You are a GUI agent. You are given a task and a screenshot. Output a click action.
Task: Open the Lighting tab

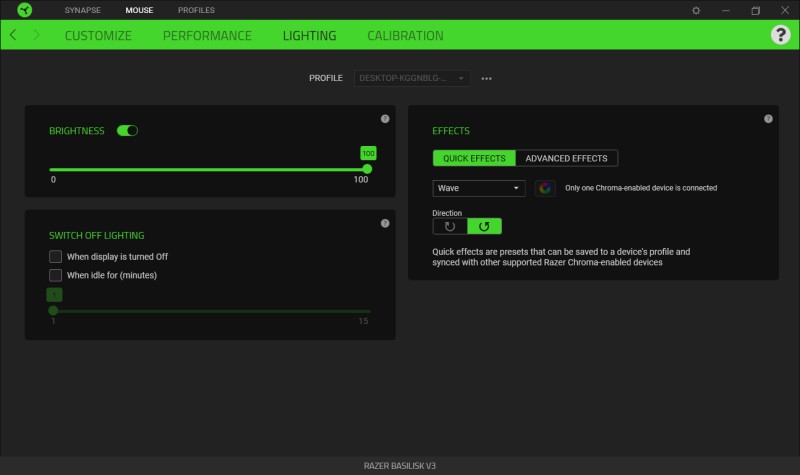309,35
